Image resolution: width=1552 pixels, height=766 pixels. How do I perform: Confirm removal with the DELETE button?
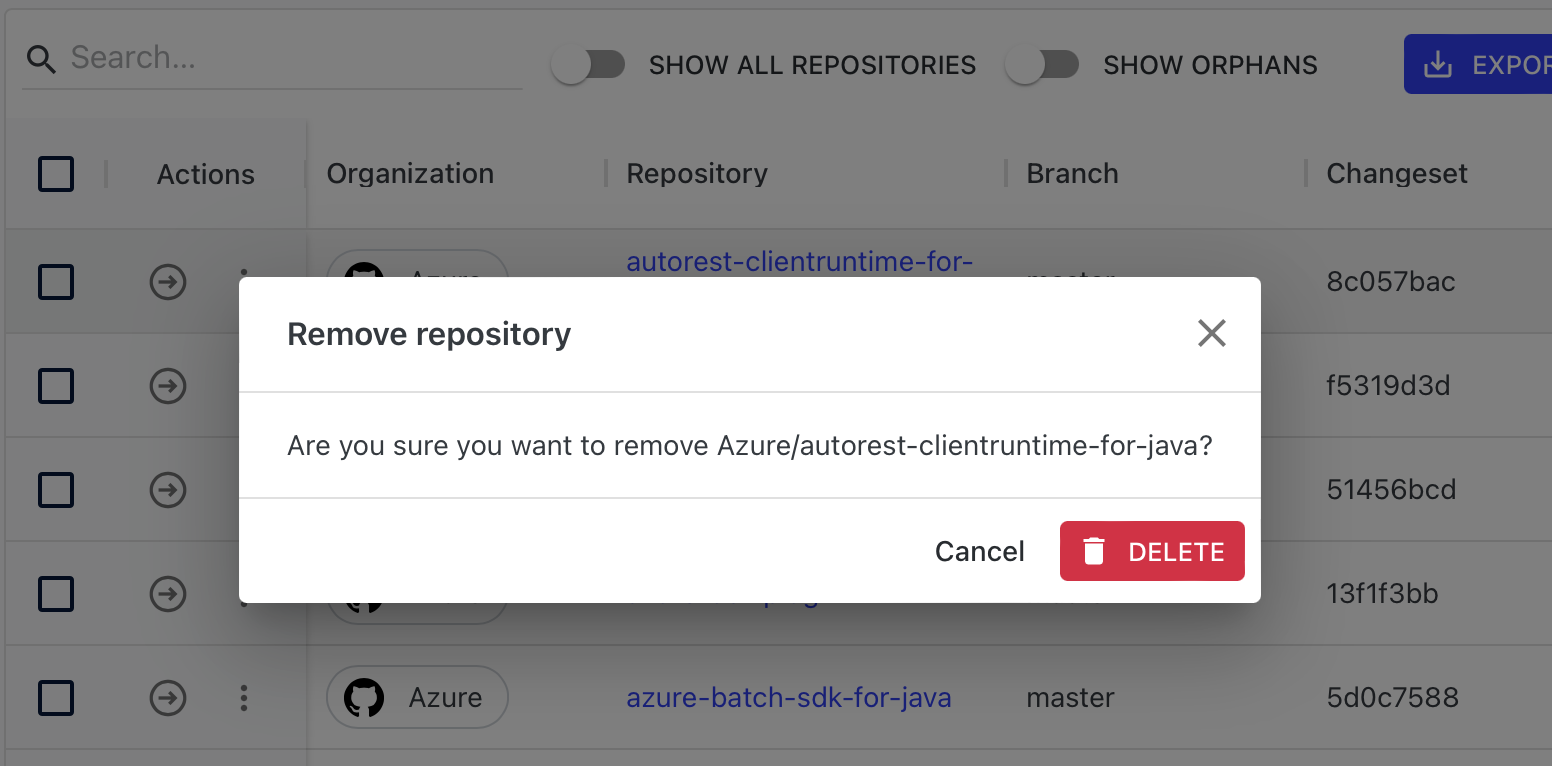[1152, 551]
